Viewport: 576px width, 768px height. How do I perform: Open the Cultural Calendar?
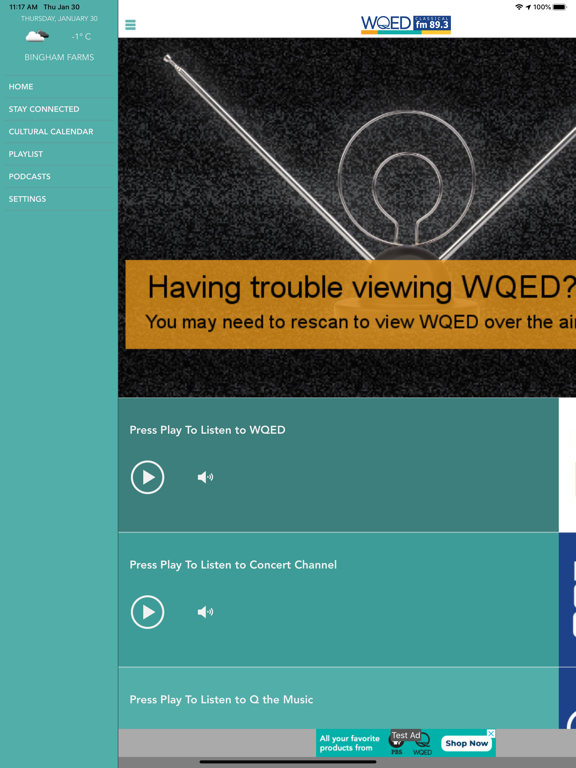59,132
